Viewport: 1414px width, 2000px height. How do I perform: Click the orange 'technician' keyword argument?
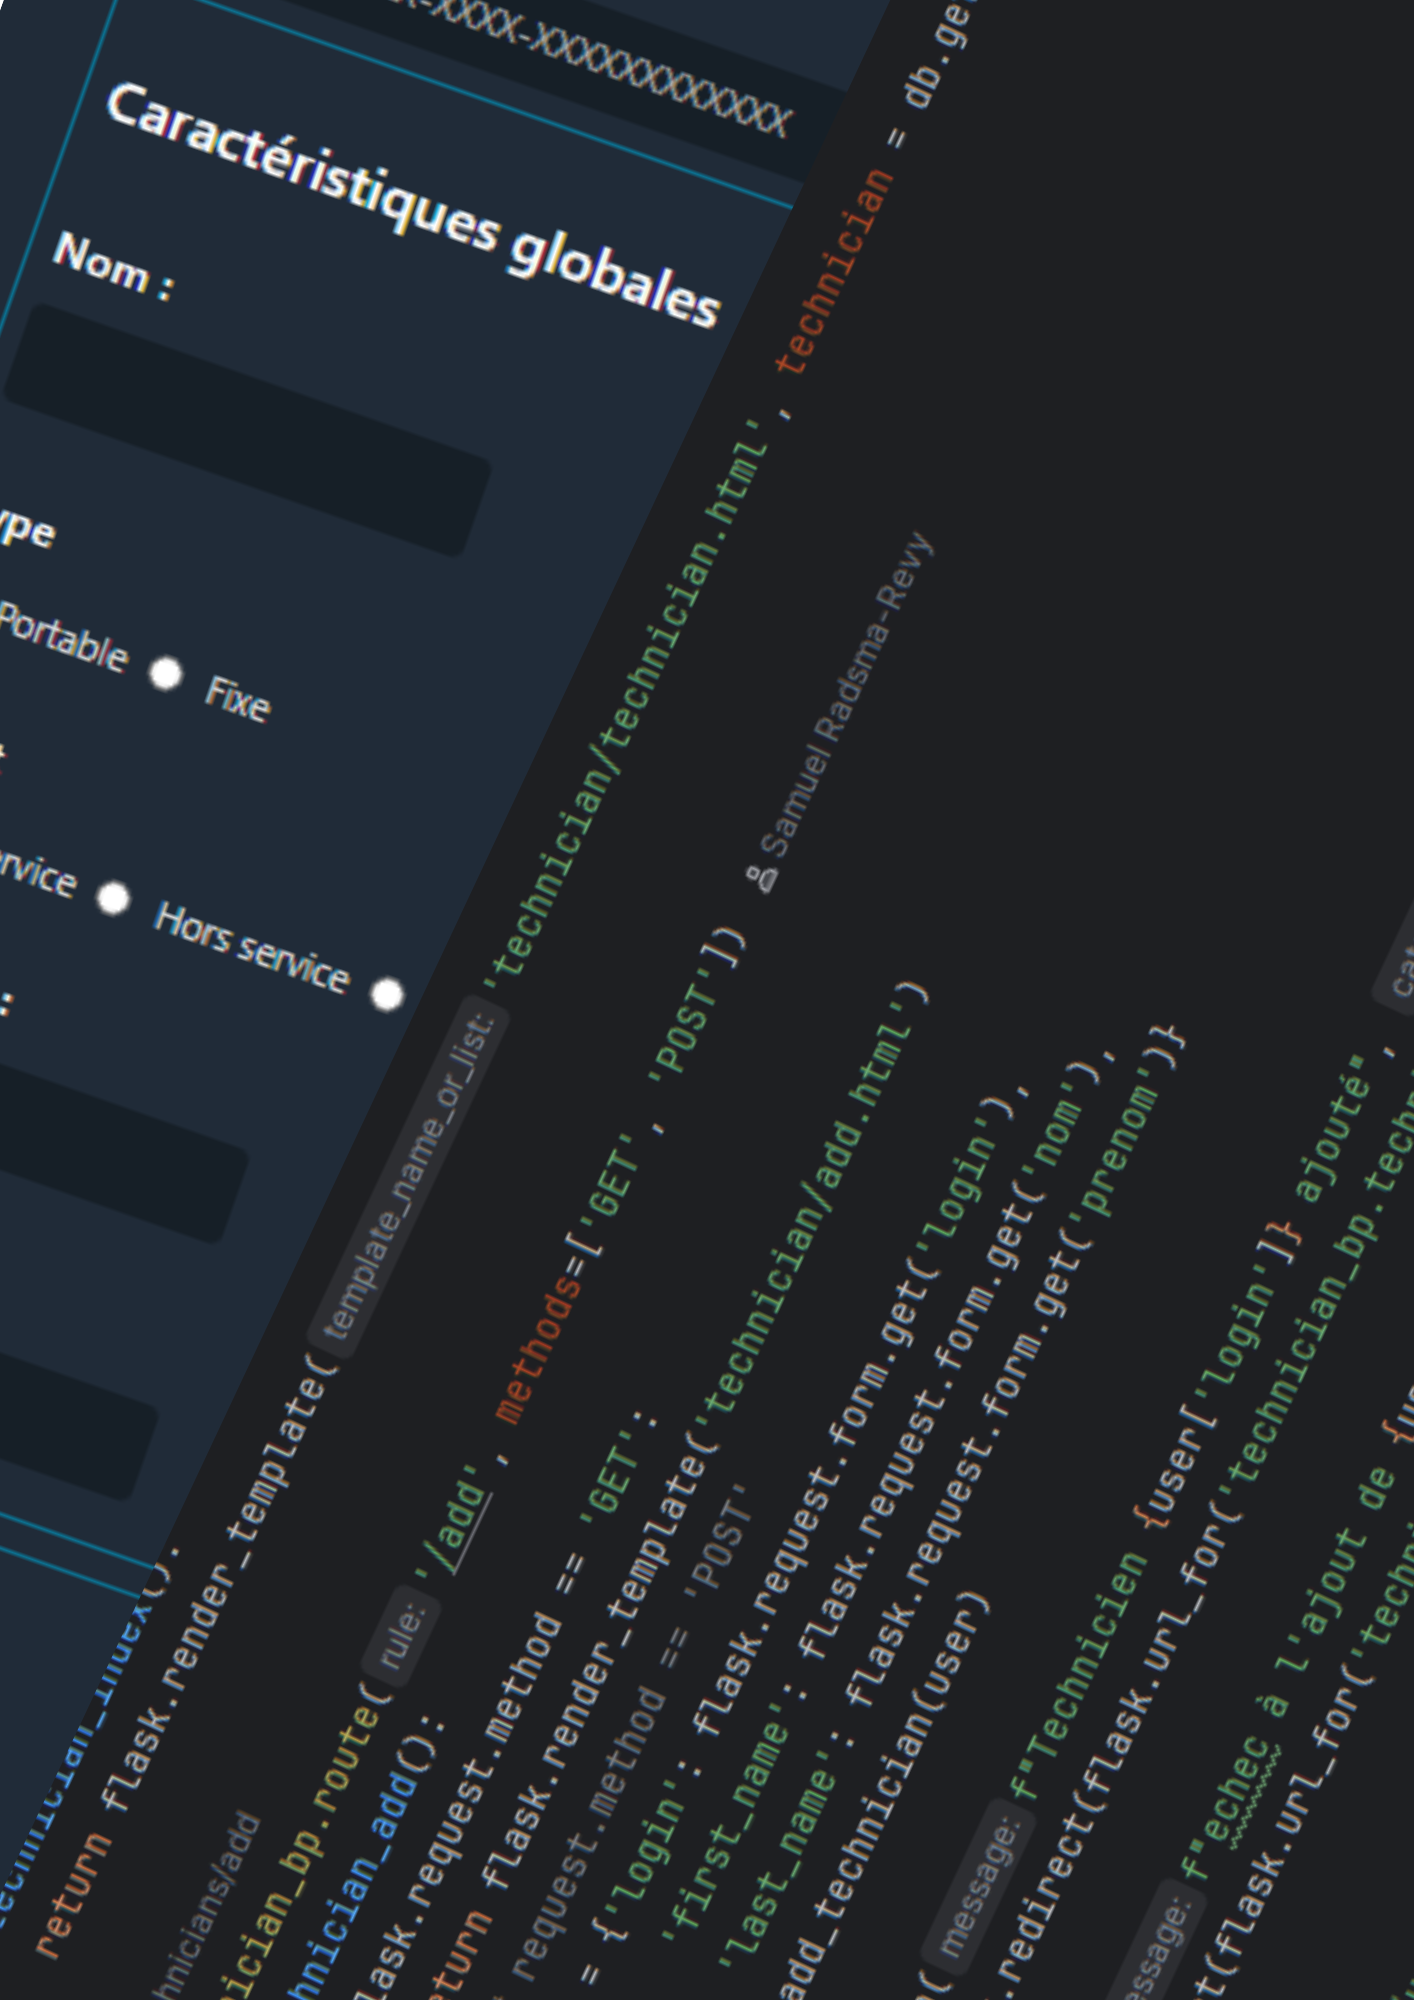pos(834,272)
